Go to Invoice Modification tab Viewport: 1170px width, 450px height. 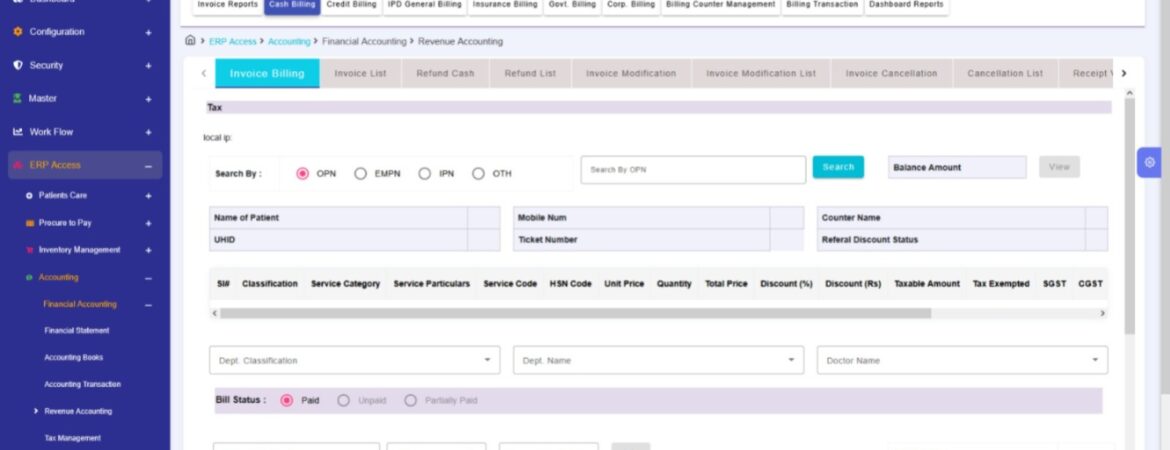click(631, 73)
